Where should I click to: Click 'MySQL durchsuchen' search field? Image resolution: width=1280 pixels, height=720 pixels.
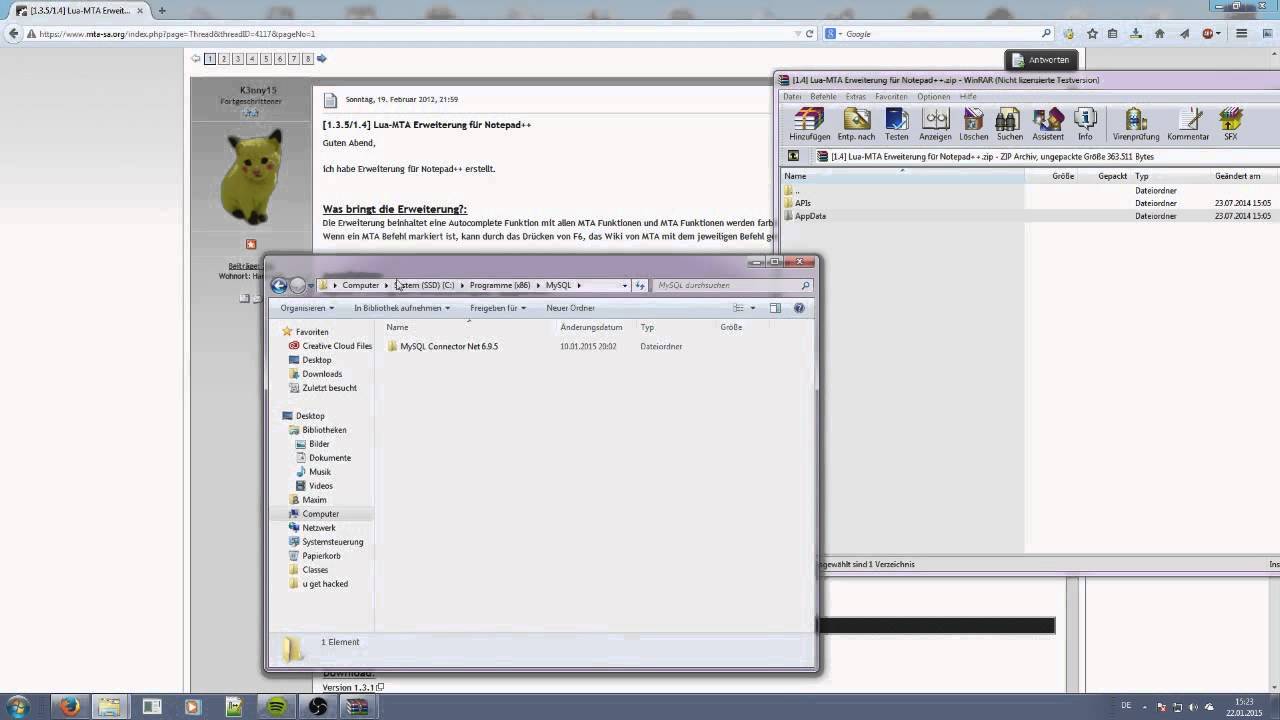(x=731, y=285)
